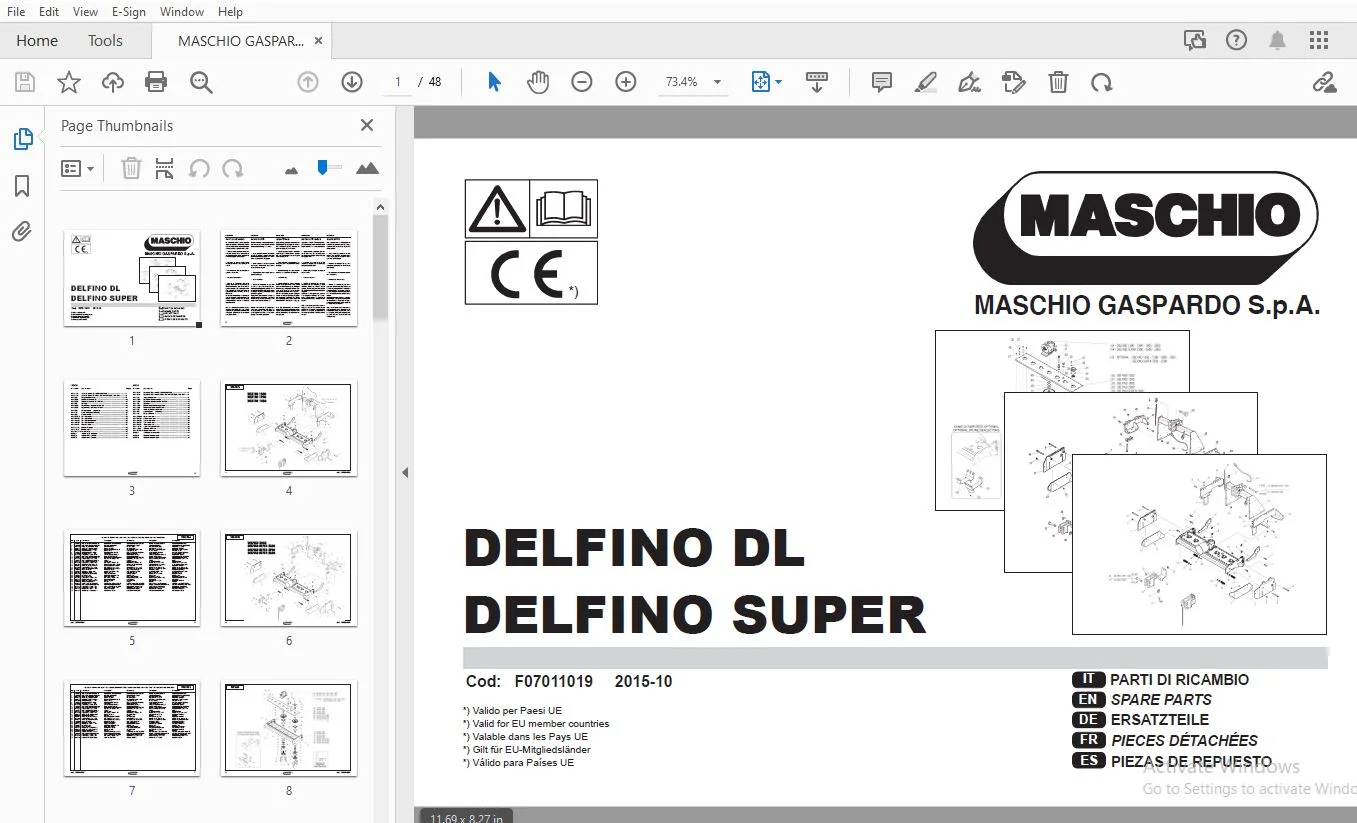Open the Bookmarks sidebar panel
Viewport: 1357px width, 823px height.
tap(22, 186)
